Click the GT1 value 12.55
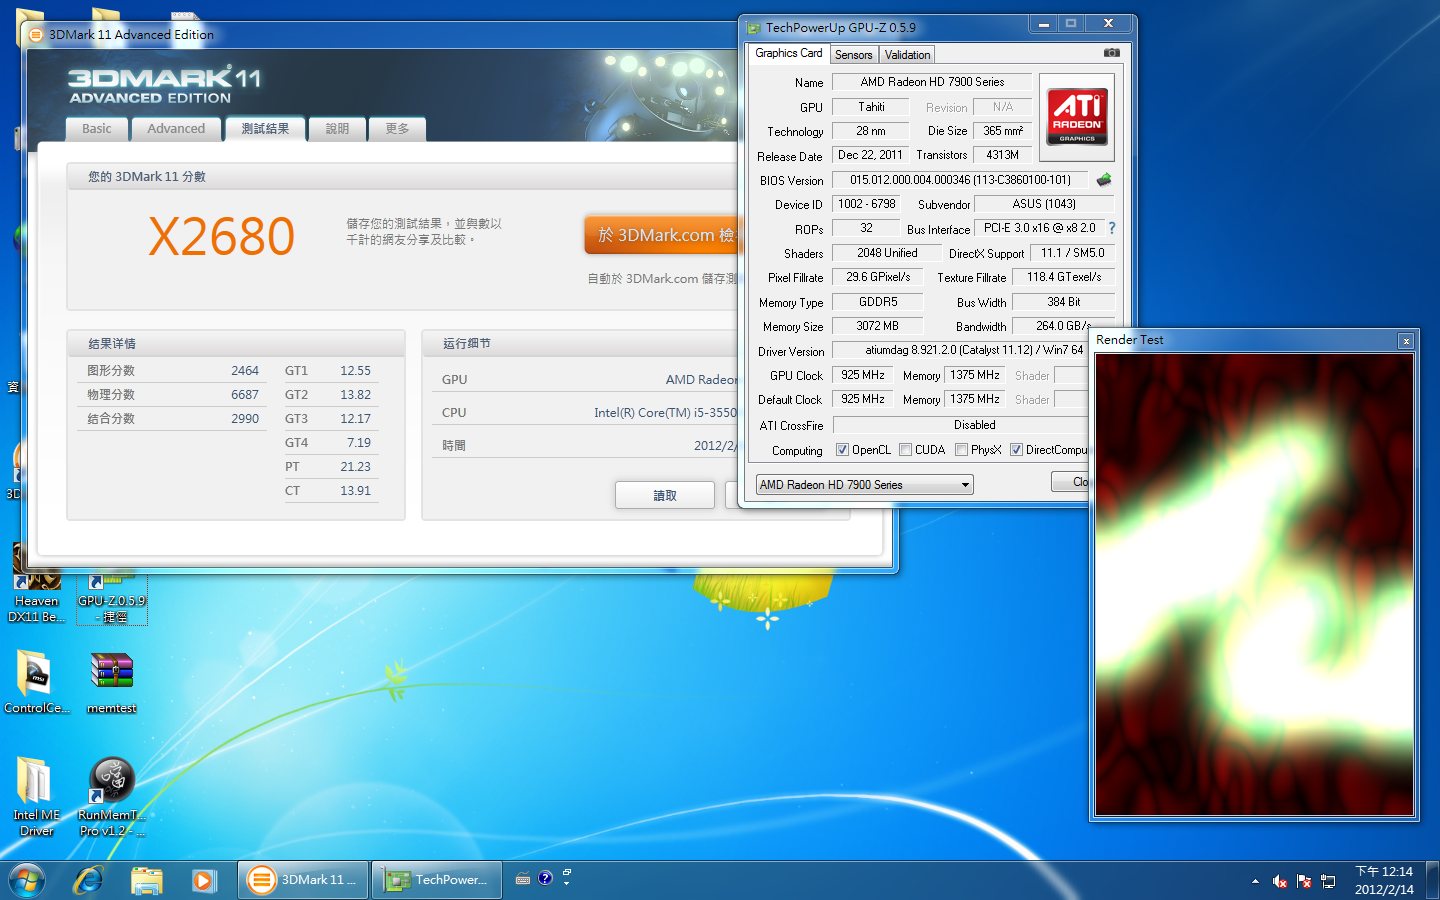 click(355, 371)
